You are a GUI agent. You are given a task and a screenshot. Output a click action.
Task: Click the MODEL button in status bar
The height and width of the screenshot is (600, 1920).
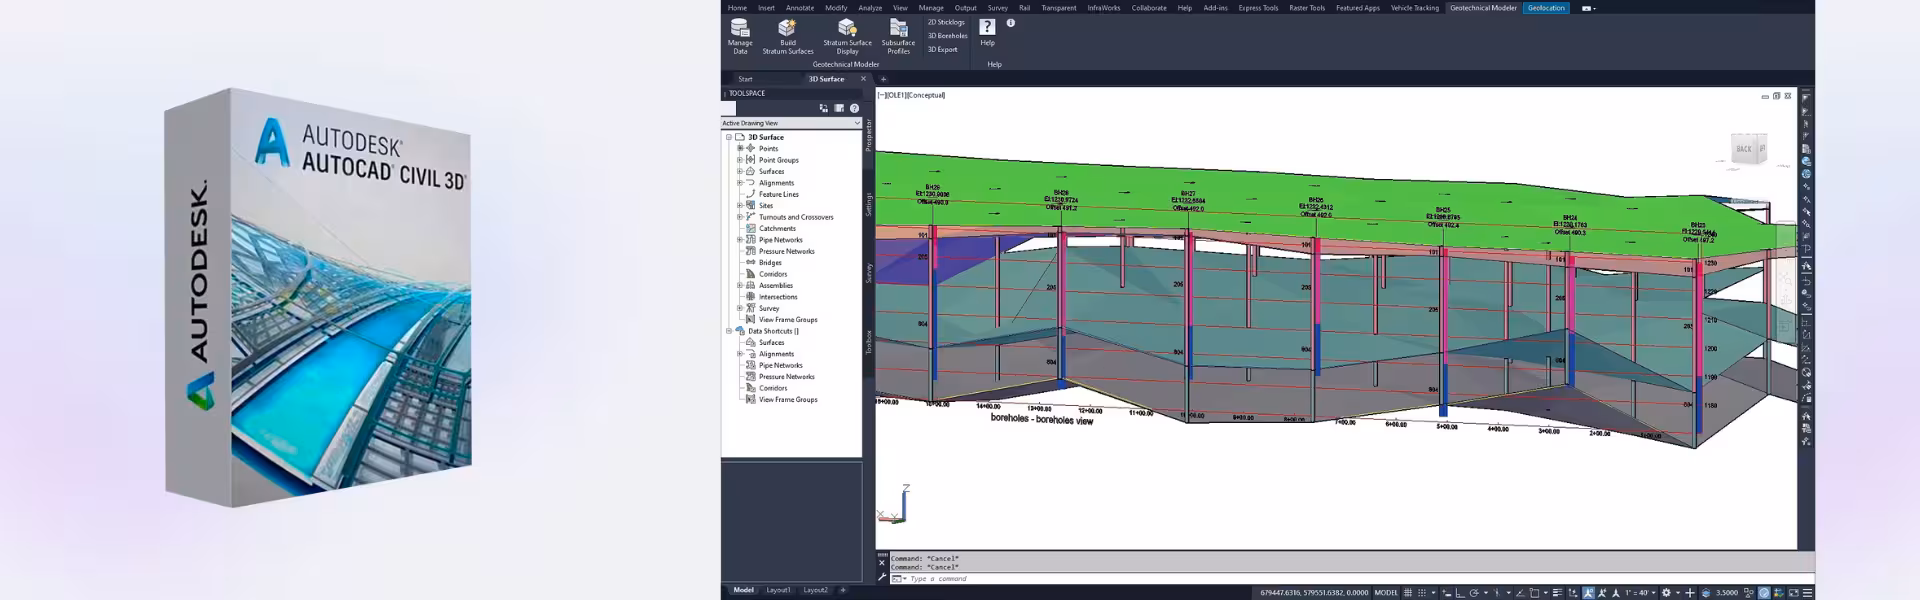[1386, 592]
